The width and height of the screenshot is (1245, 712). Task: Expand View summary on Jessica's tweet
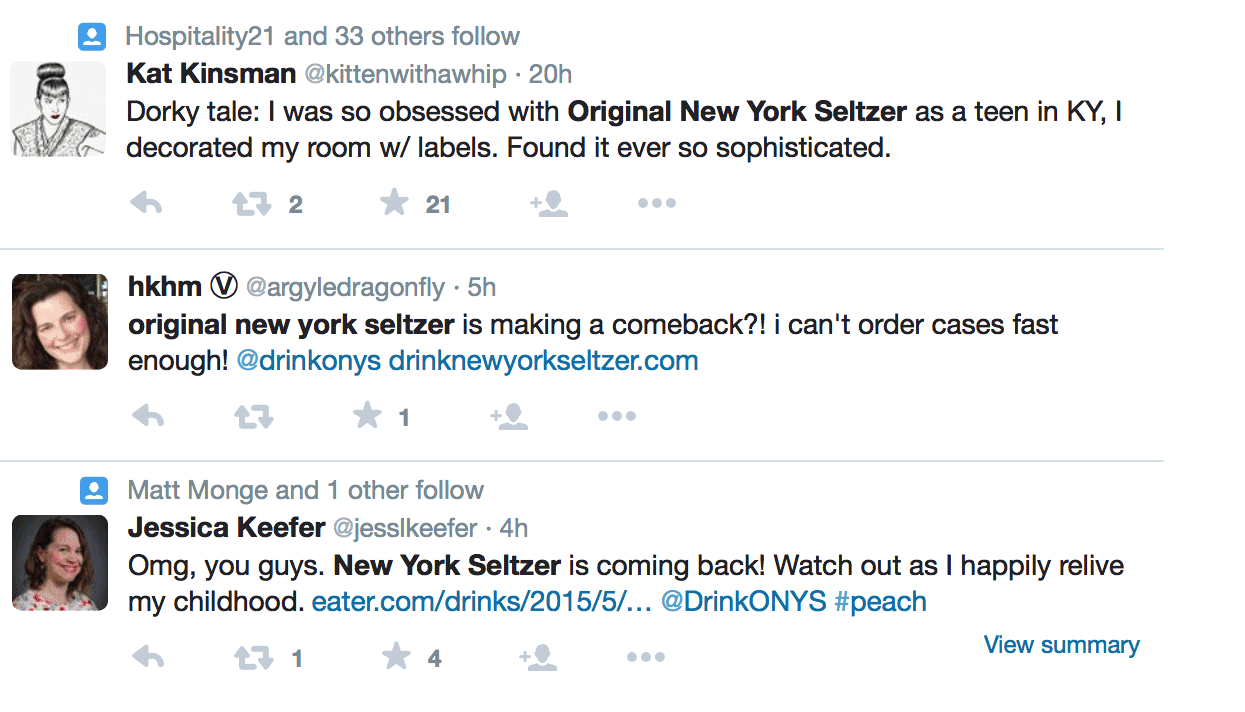click(x=1062, y=645)
